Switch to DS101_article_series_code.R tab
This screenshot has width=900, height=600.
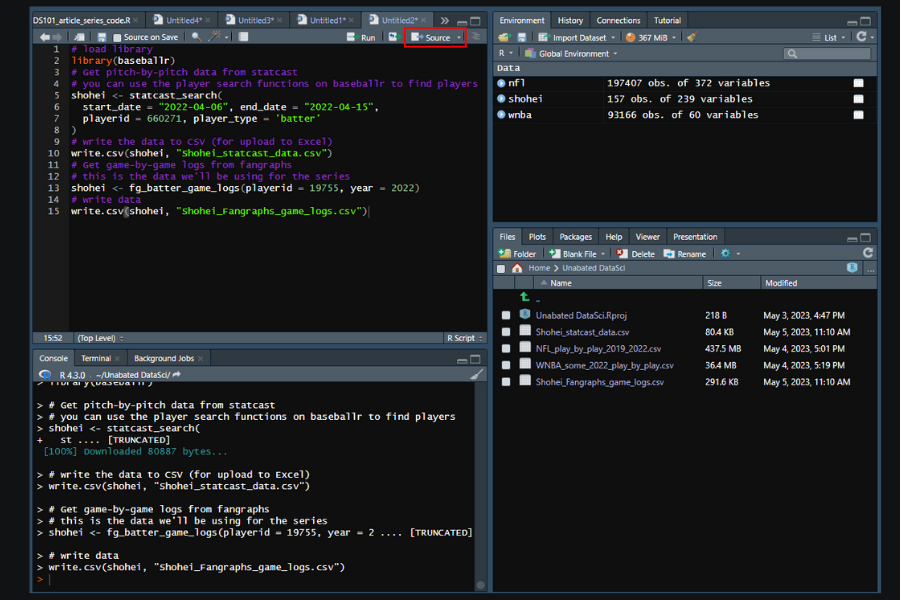coord(82,20)
